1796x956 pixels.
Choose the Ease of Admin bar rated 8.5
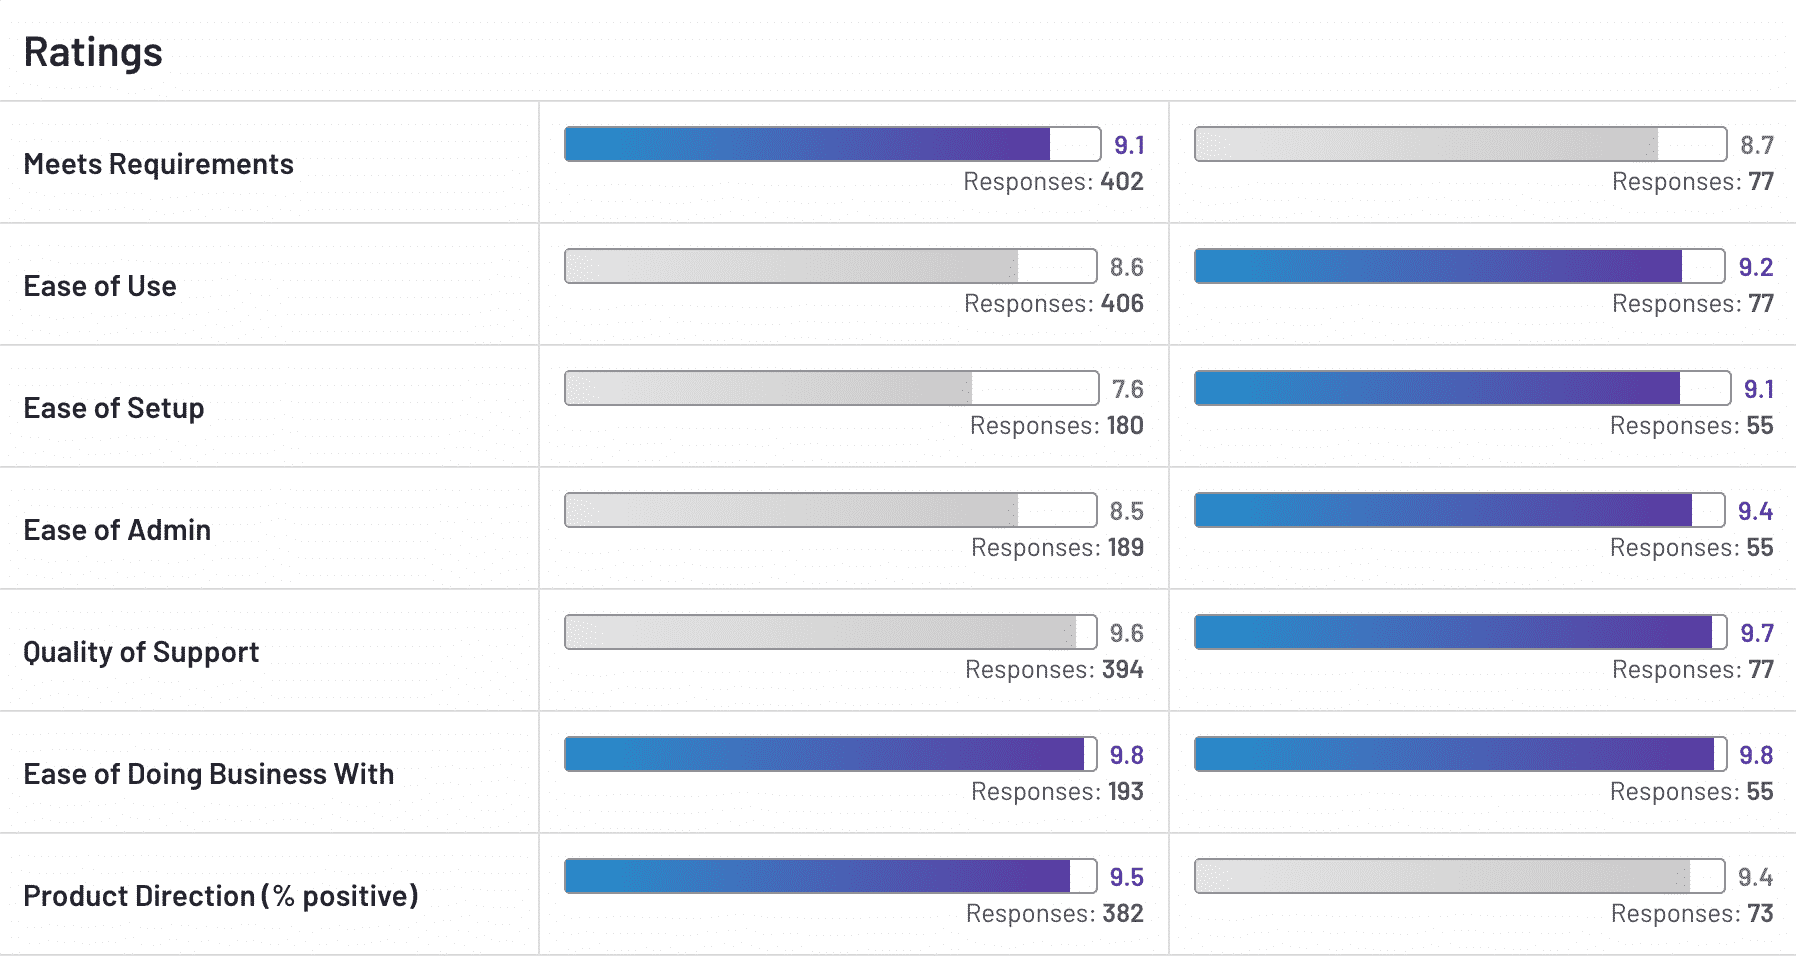(830, 510)
